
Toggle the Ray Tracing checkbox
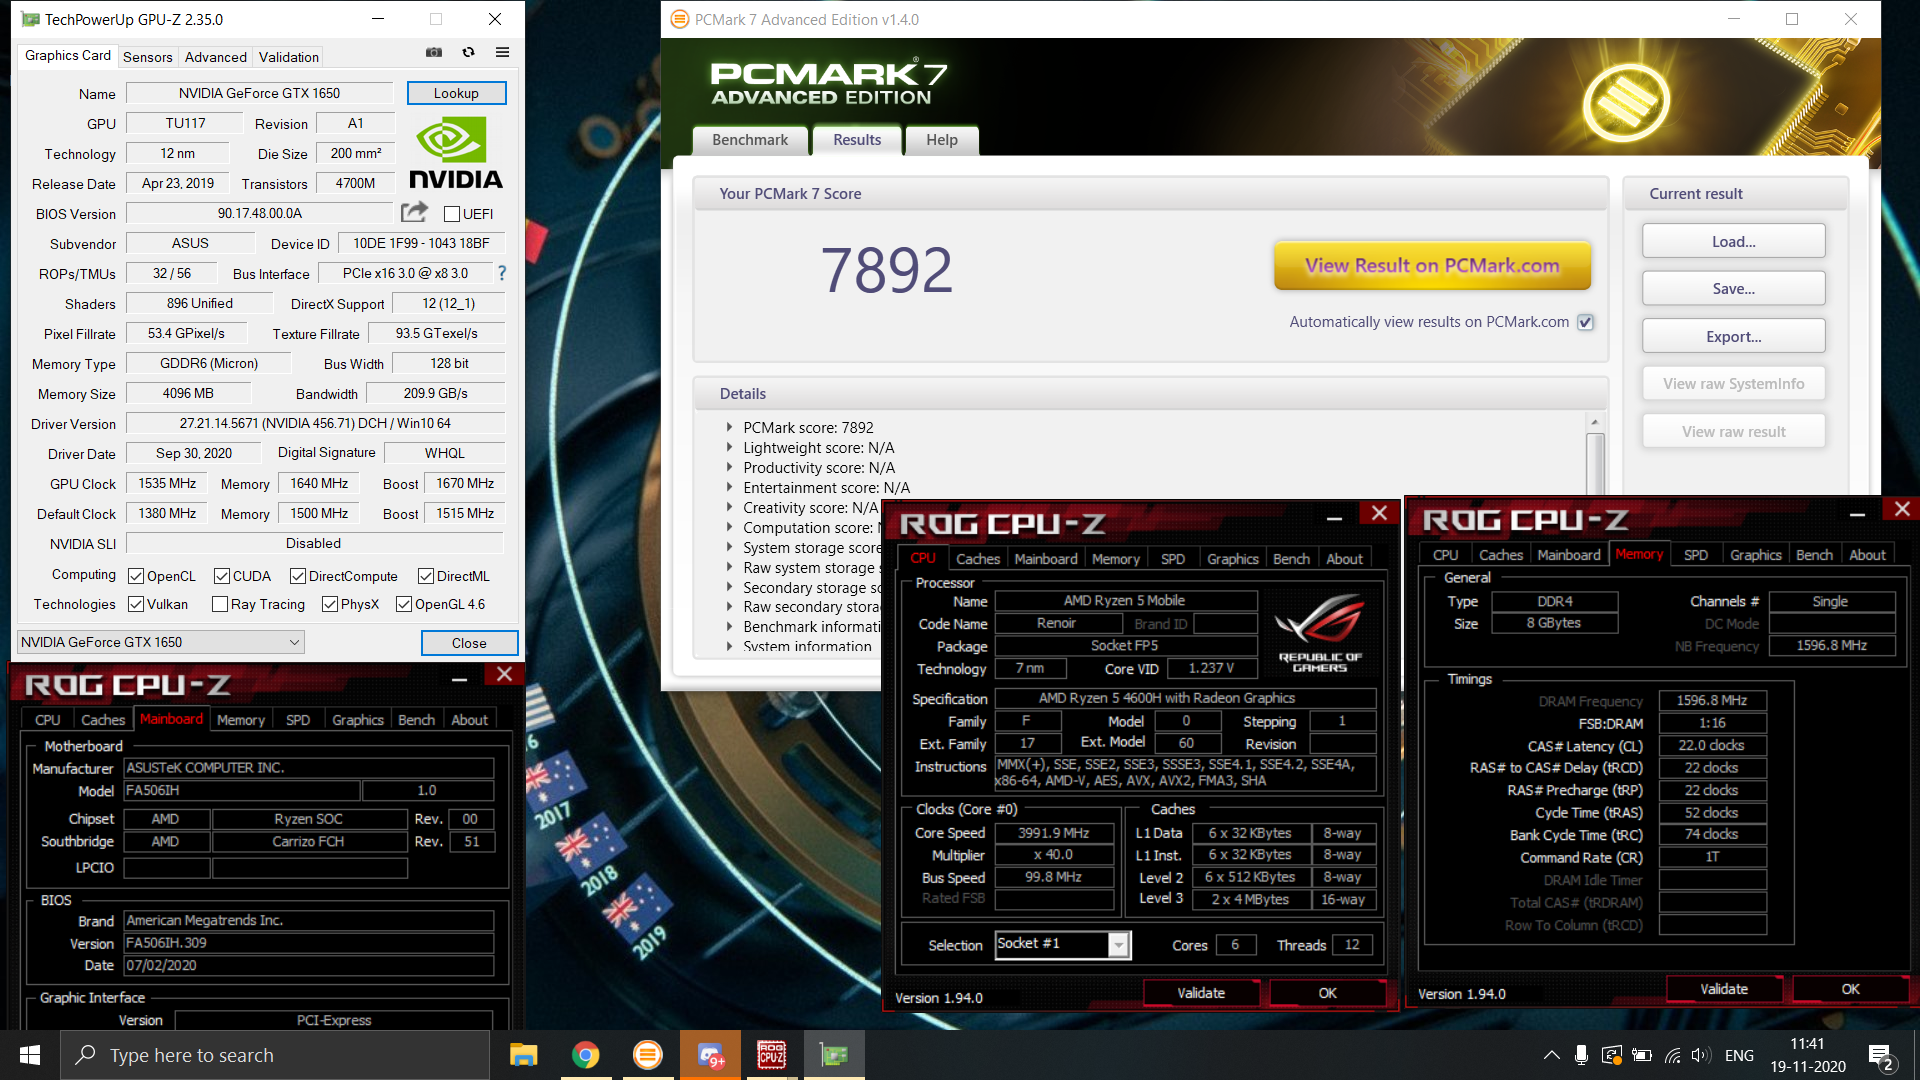[x=220, y=604]
